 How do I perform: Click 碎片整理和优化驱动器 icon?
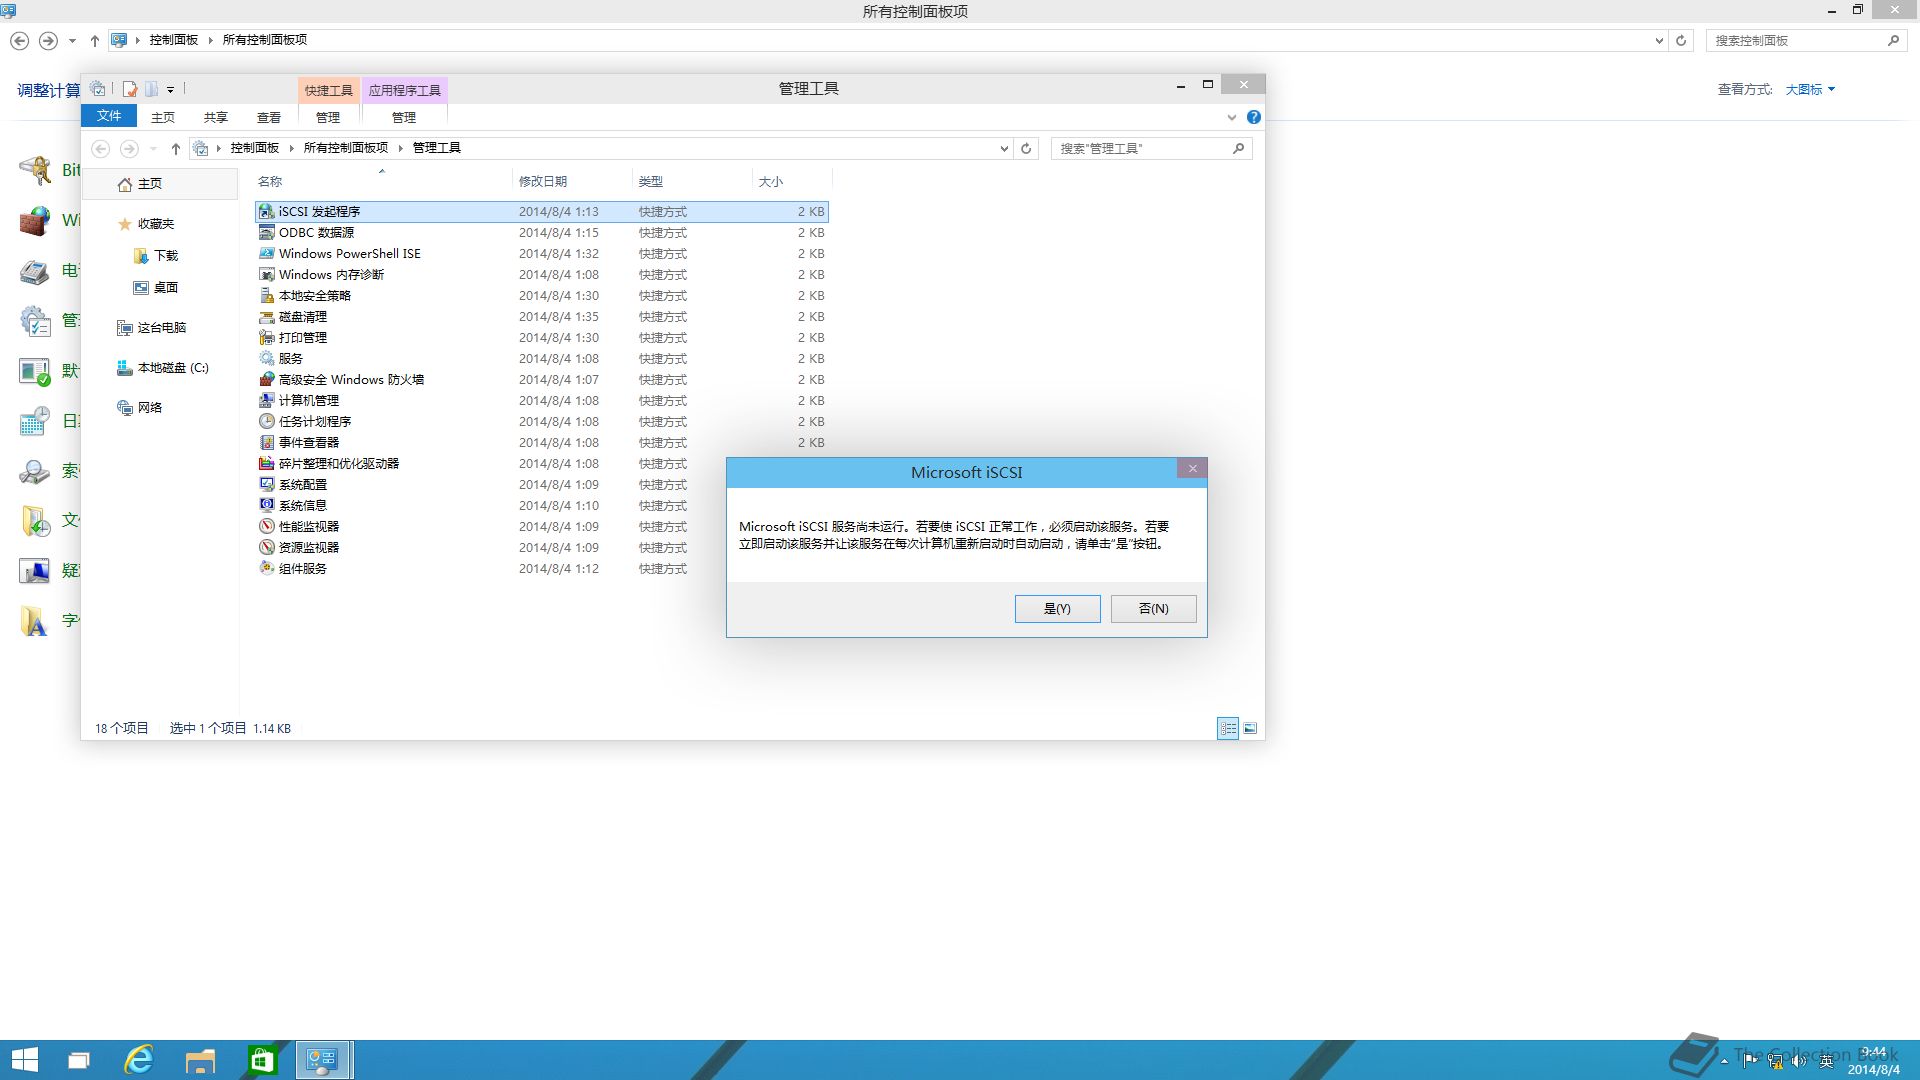point(266,463)
